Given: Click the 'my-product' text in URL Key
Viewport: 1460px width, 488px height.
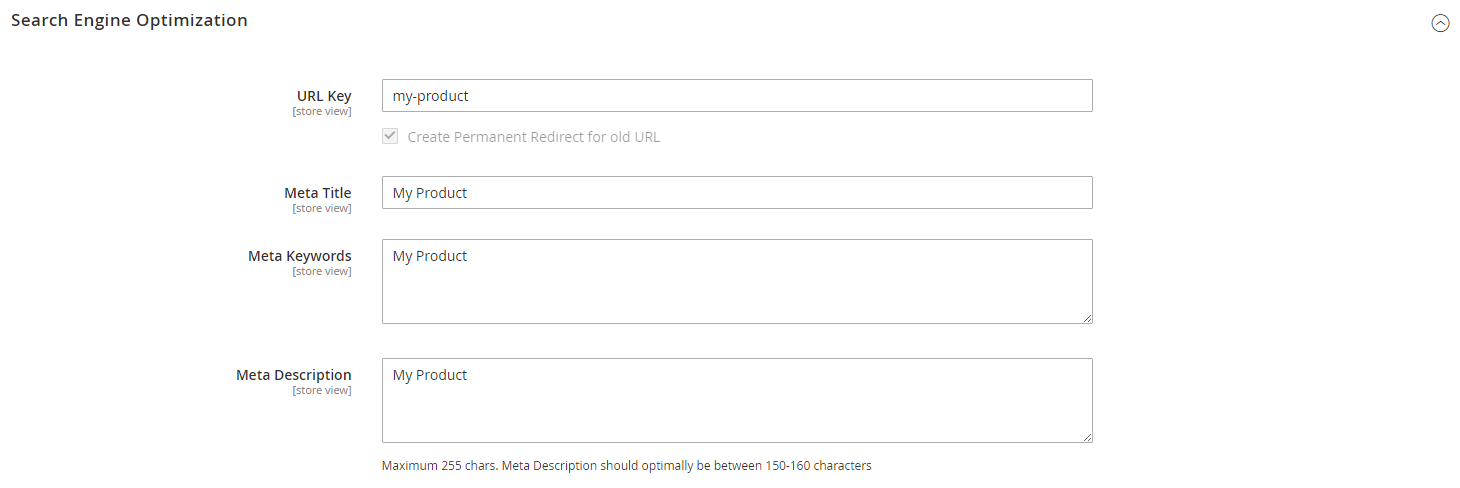Looking at the screenshot, I should pyautogui.click(x=430, y=96).
